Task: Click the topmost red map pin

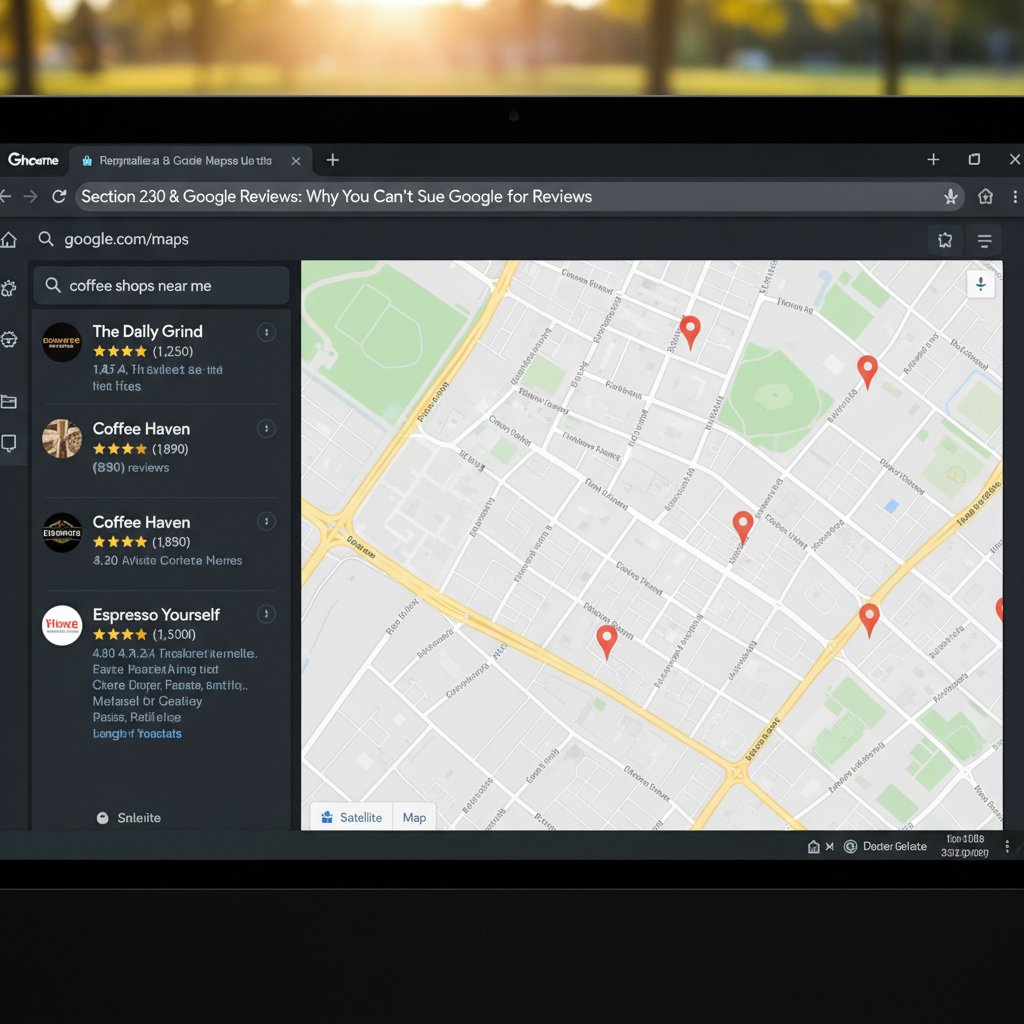Action: click(x=690, y=332)
